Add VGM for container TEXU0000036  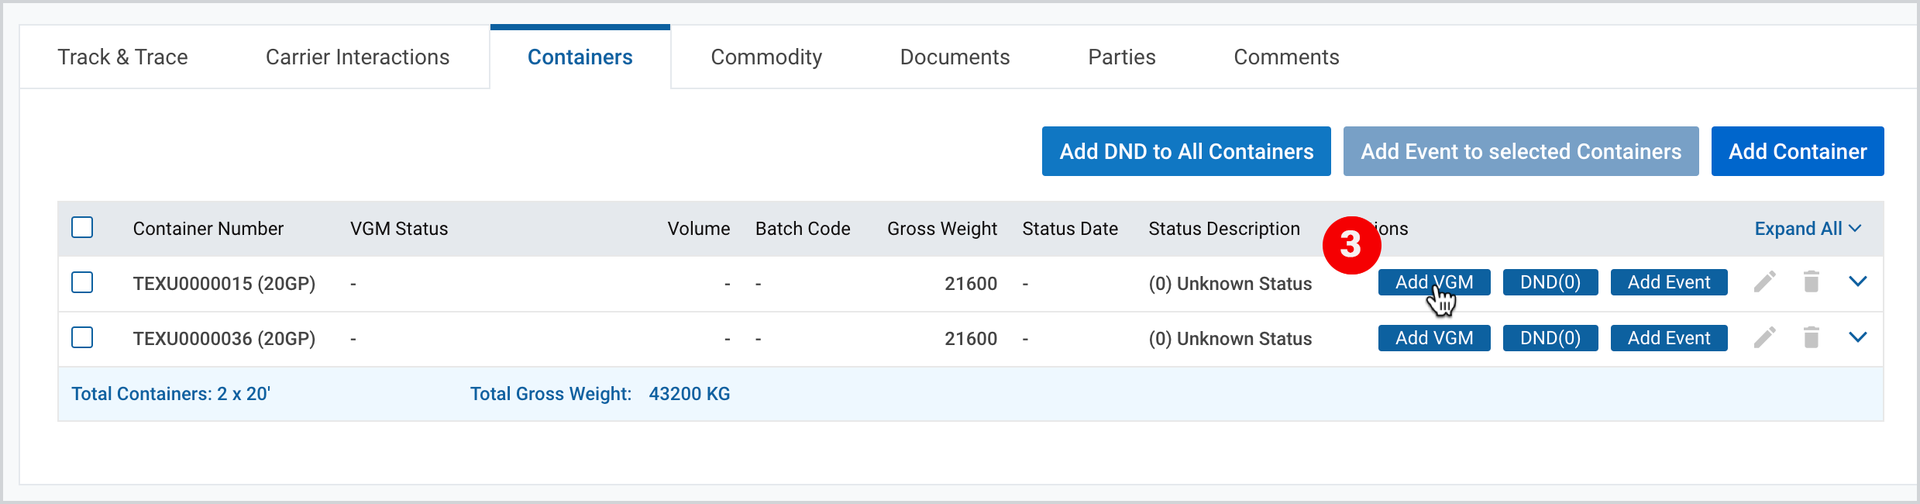(1434, 338)
